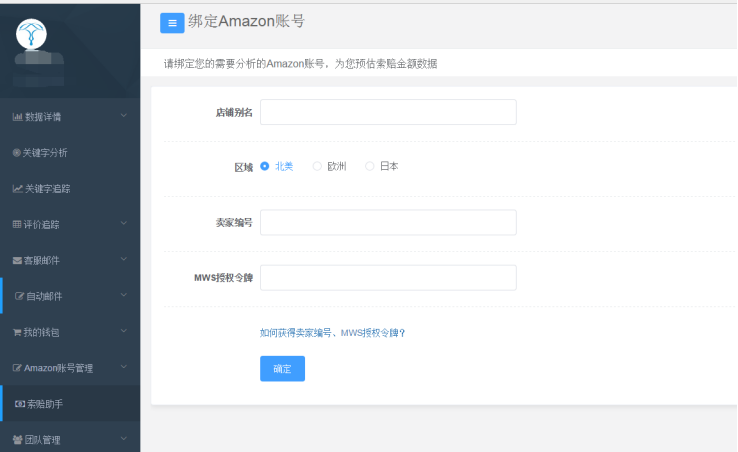Open the 团队管理 menu item
Viewport: 738px width, 452px height.
click(x=70, y=439)
